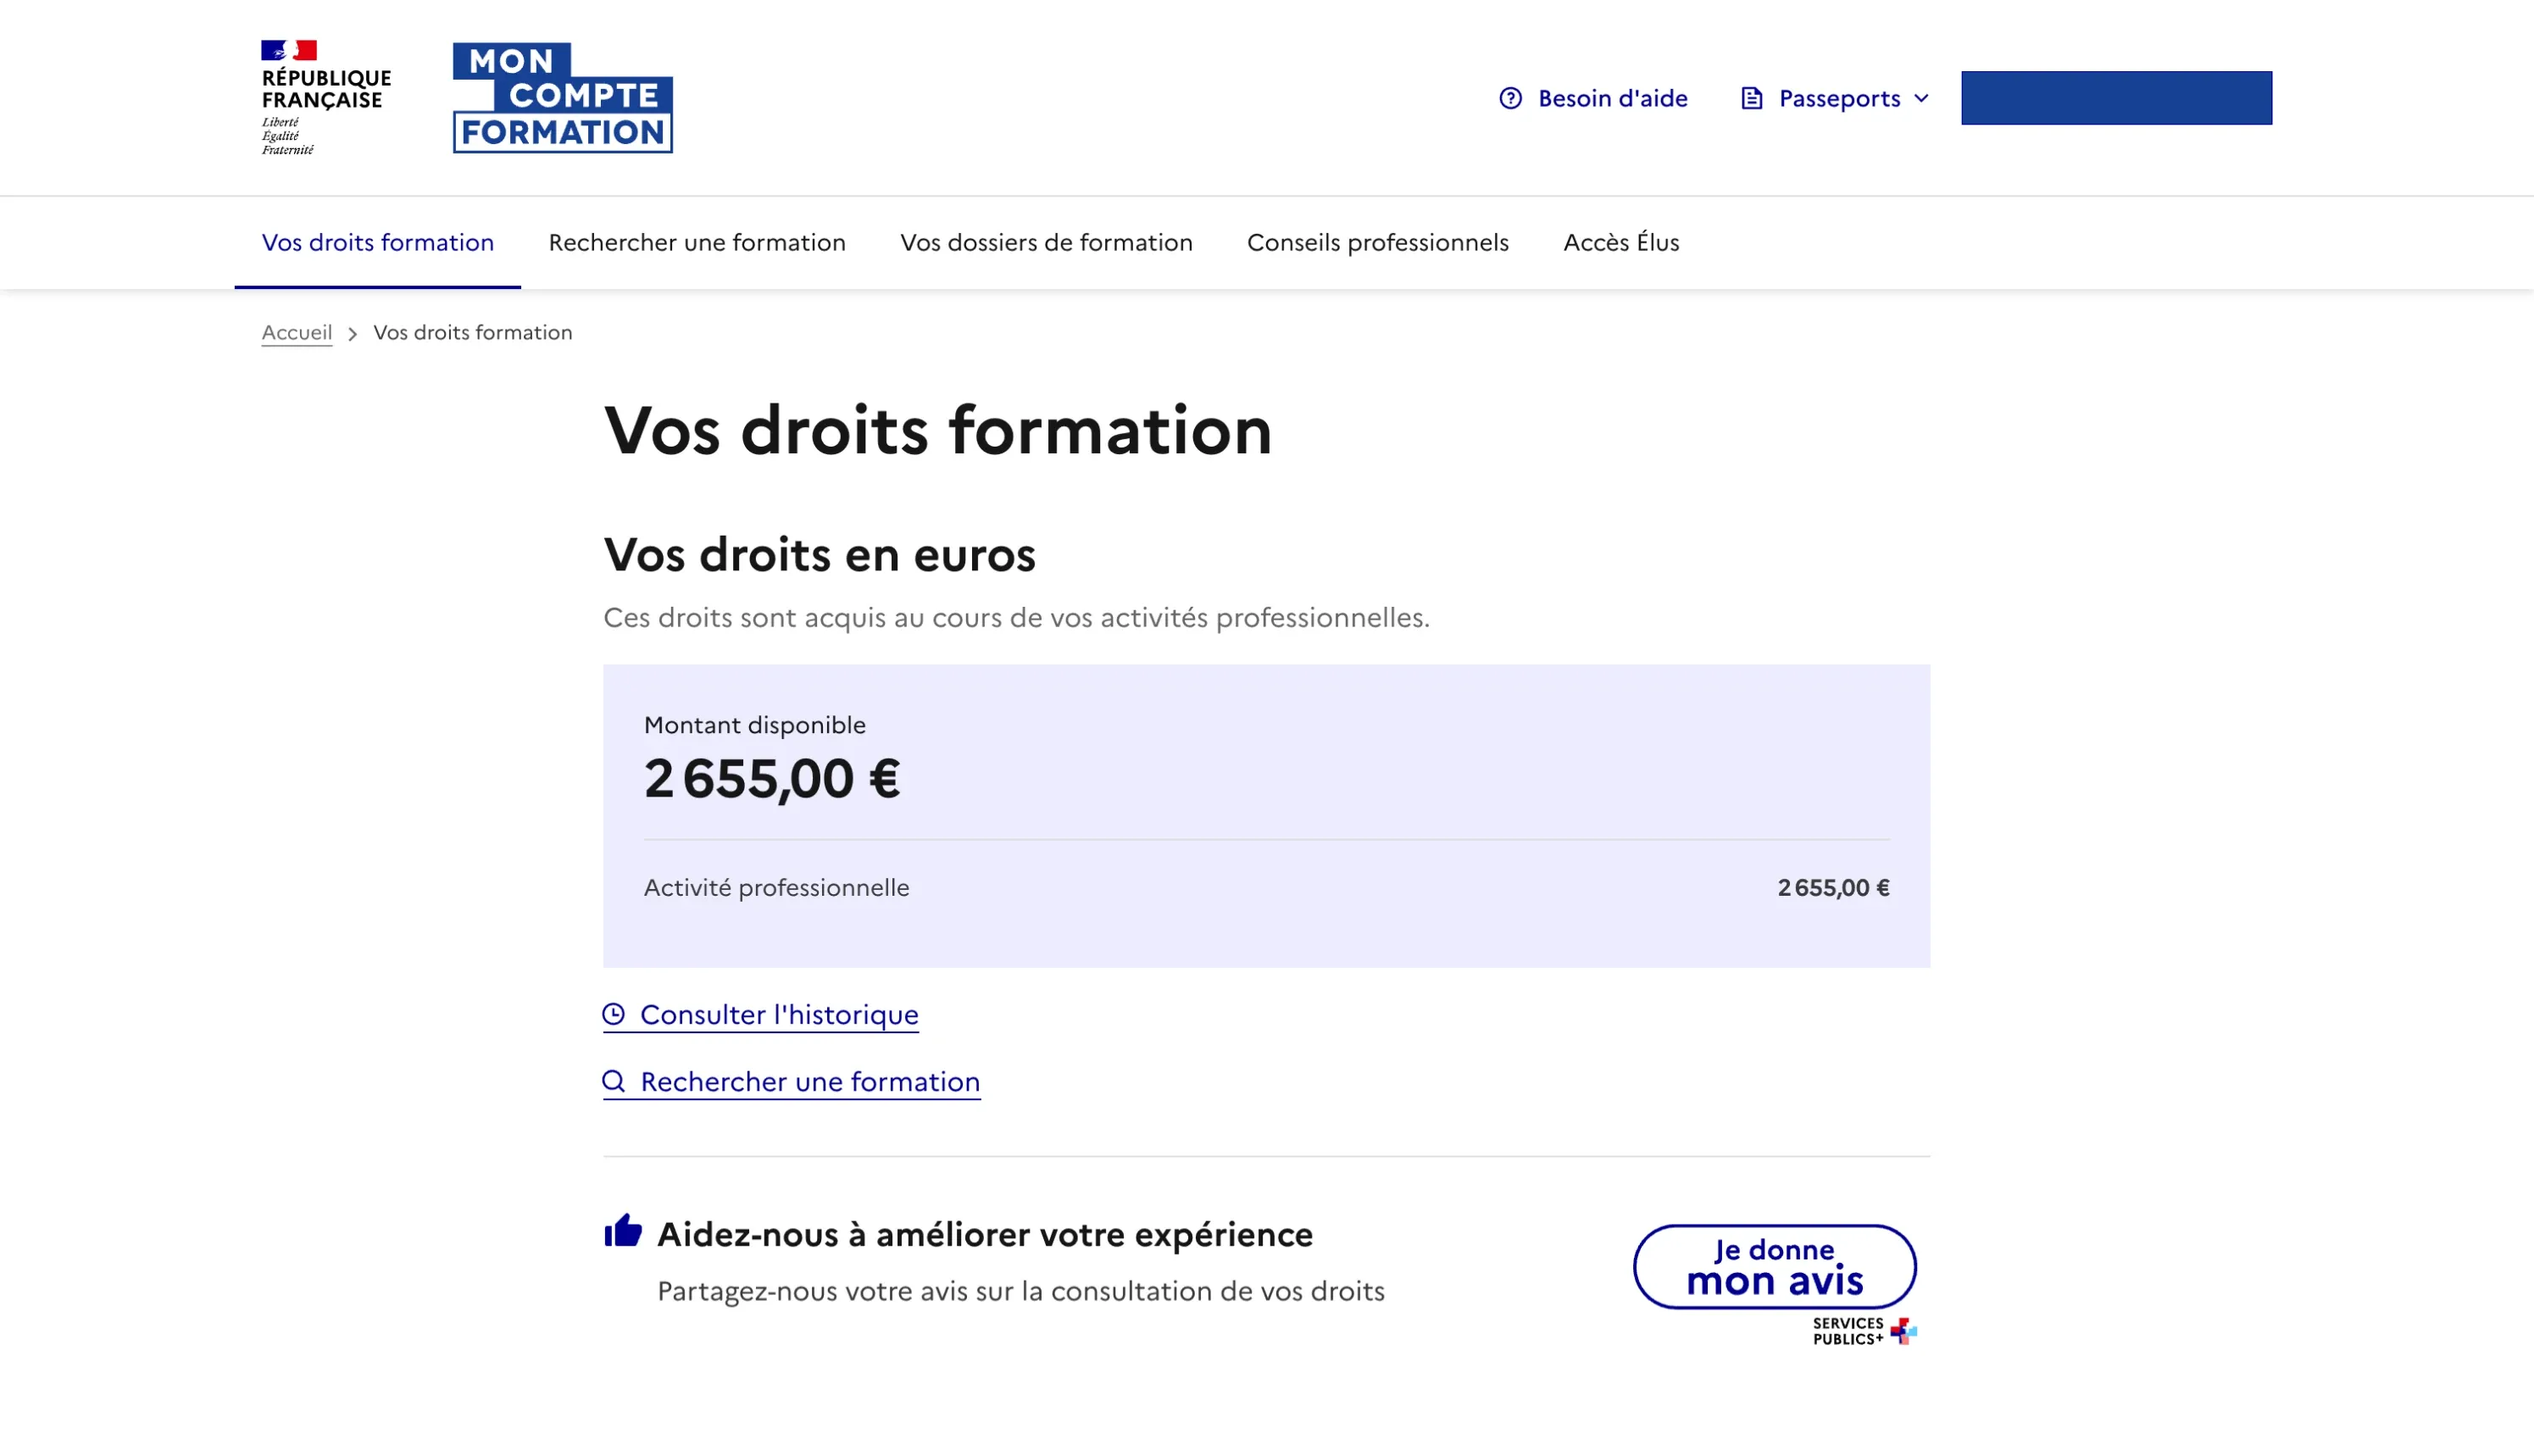Click the Besoin d'aide question mark icon
This screenshot has height=1456, width=2534.
(x=1511, y=98)
